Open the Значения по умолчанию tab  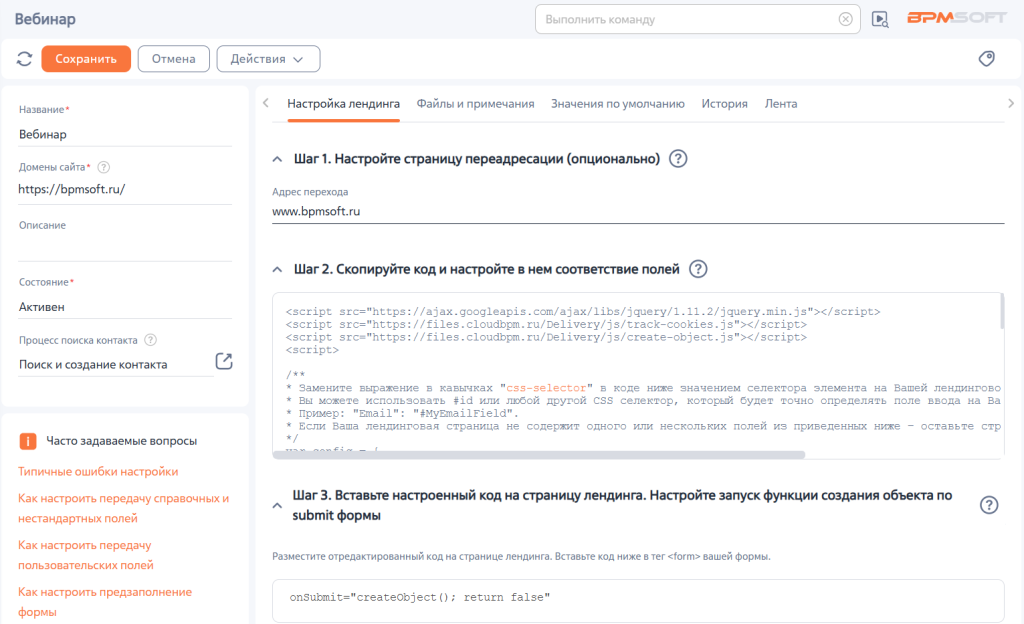(x=618, y=104)
